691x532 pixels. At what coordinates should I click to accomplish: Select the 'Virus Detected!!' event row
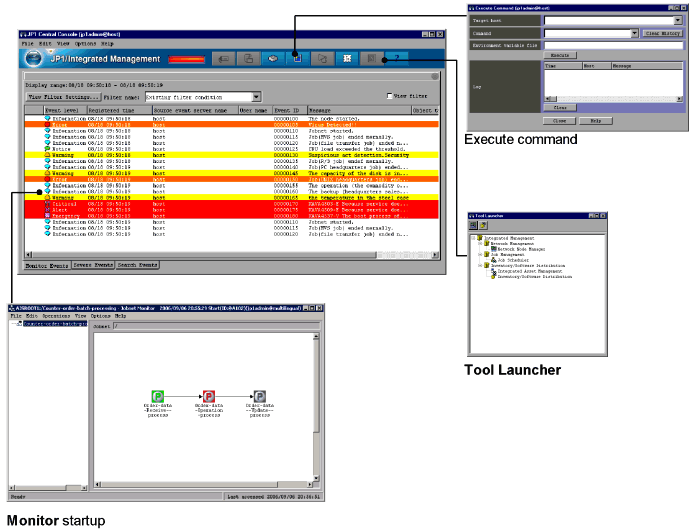[x=232, y=125]
